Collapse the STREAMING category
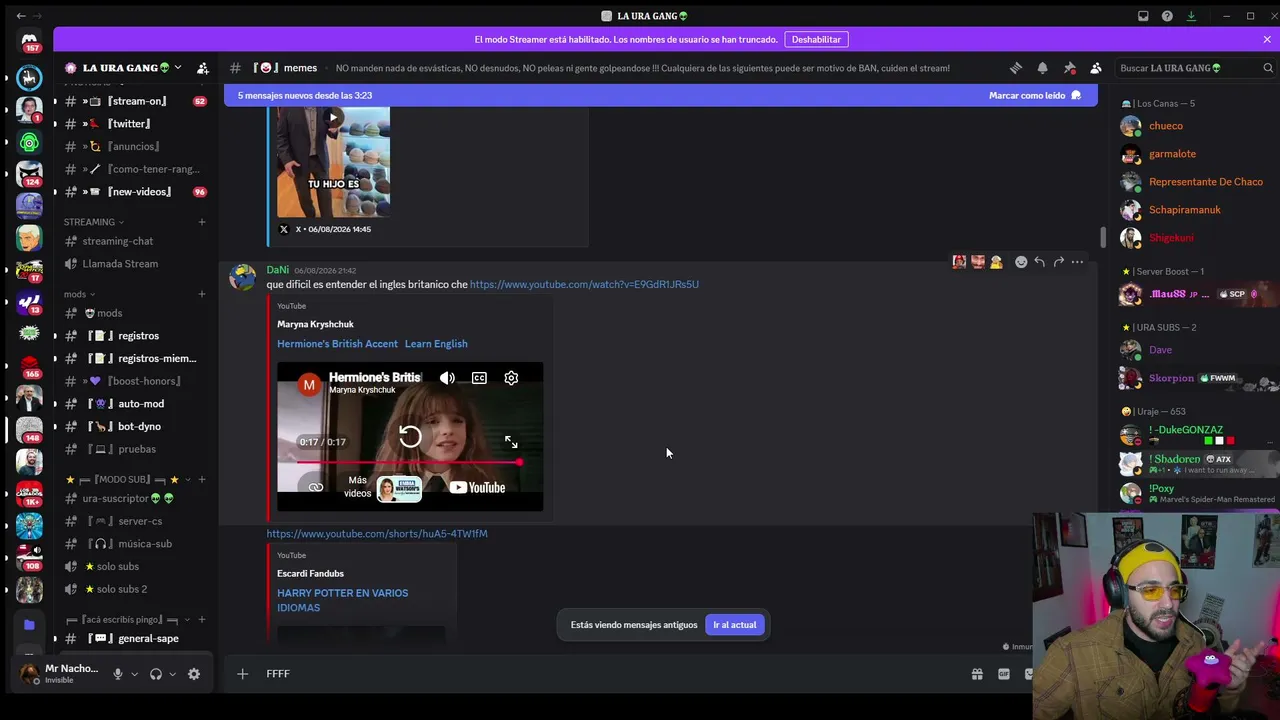Viewport: 1280px width, 720px height. 94,222
